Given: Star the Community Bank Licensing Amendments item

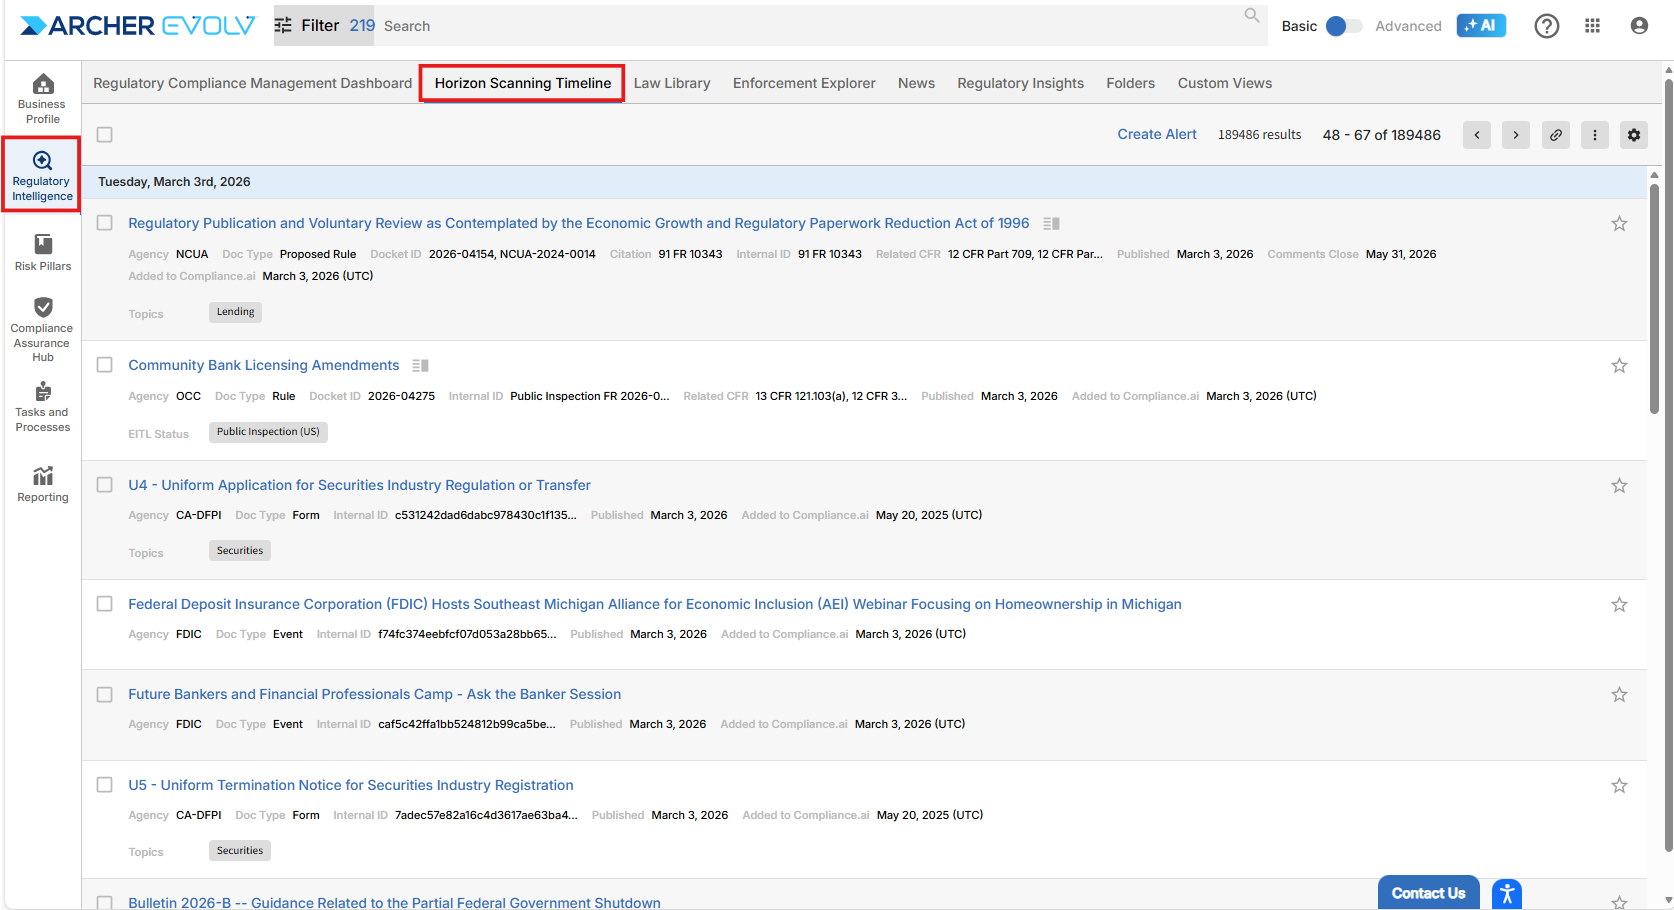Looking at the screenshot, I should click(1619, 366).
